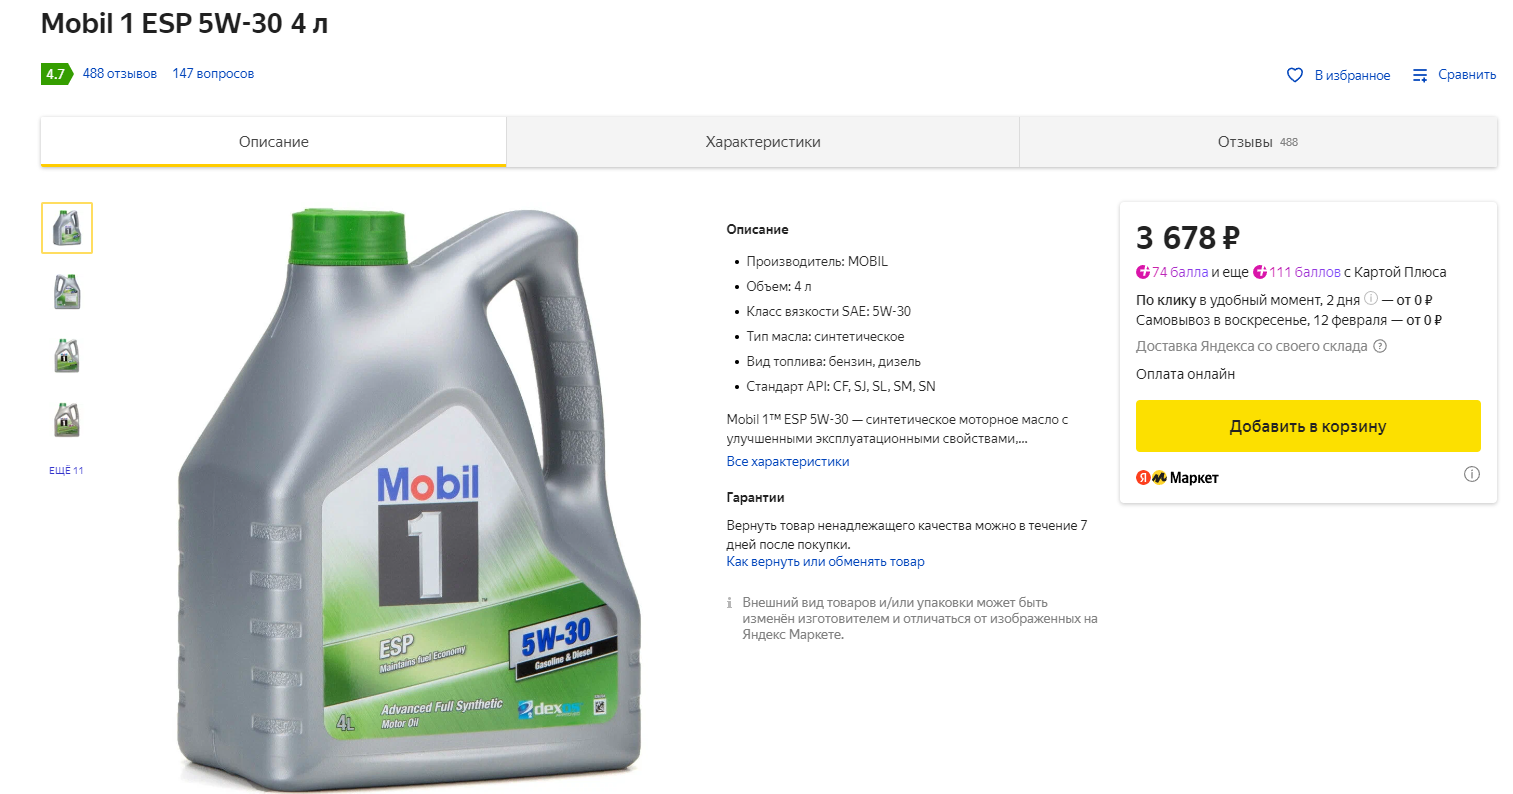The width and height of the screenshot is (1513, 794).
Task: Open the Отзывы 488 tab
Action: coord(1258,142)
